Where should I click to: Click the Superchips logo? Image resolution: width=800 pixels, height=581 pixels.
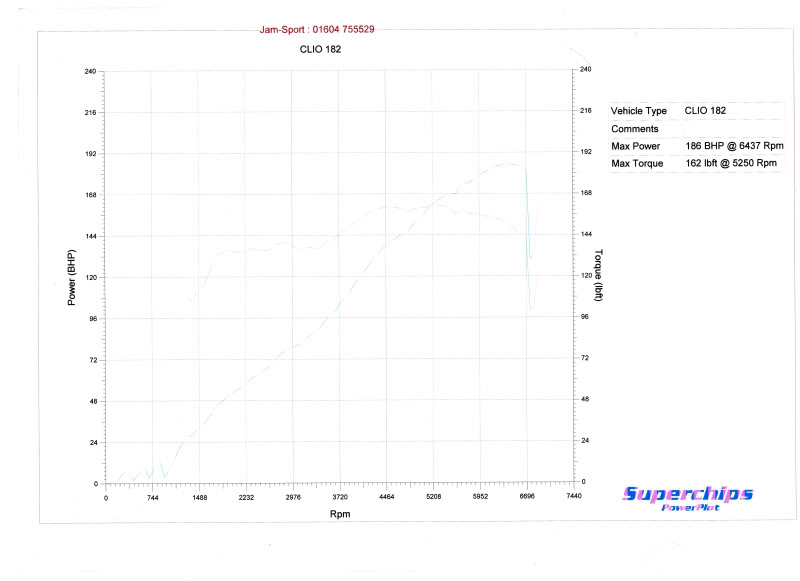(x=688, y=494)
